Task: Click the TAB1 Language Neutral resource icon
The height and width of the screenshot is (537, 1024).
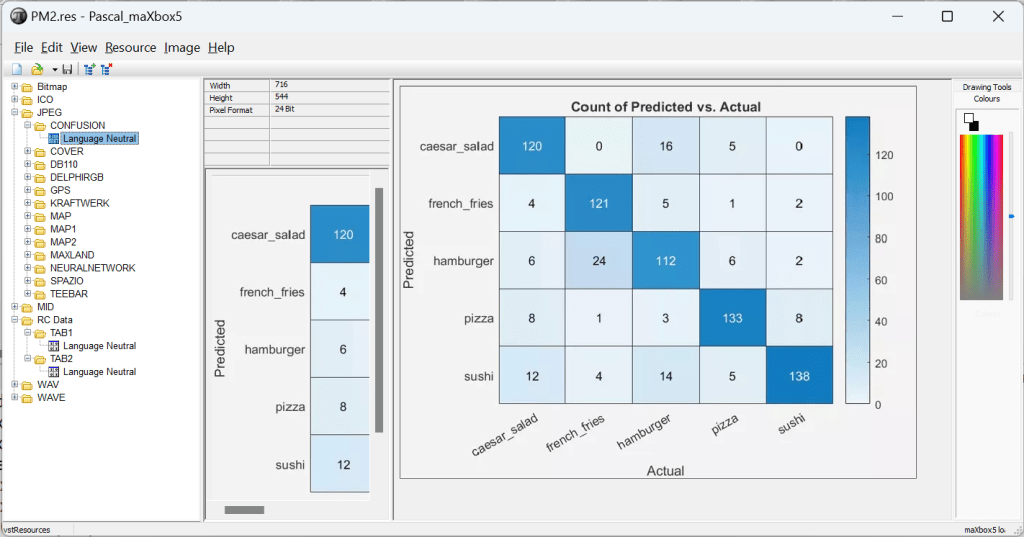Action: 54,346
